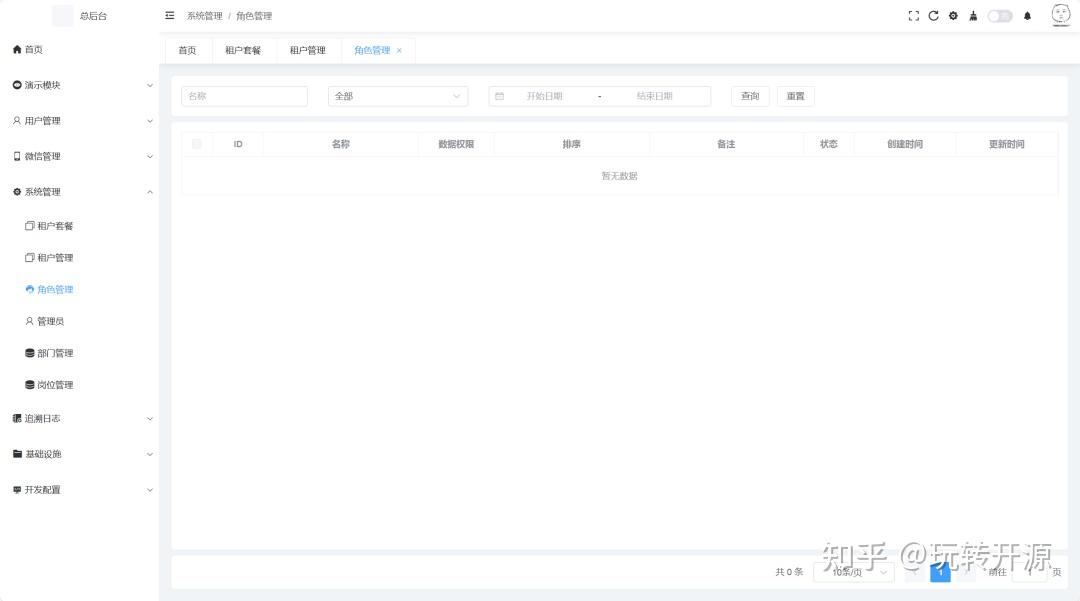
Task: Click the user avatar in the top-right corner
Action: 1059,15
